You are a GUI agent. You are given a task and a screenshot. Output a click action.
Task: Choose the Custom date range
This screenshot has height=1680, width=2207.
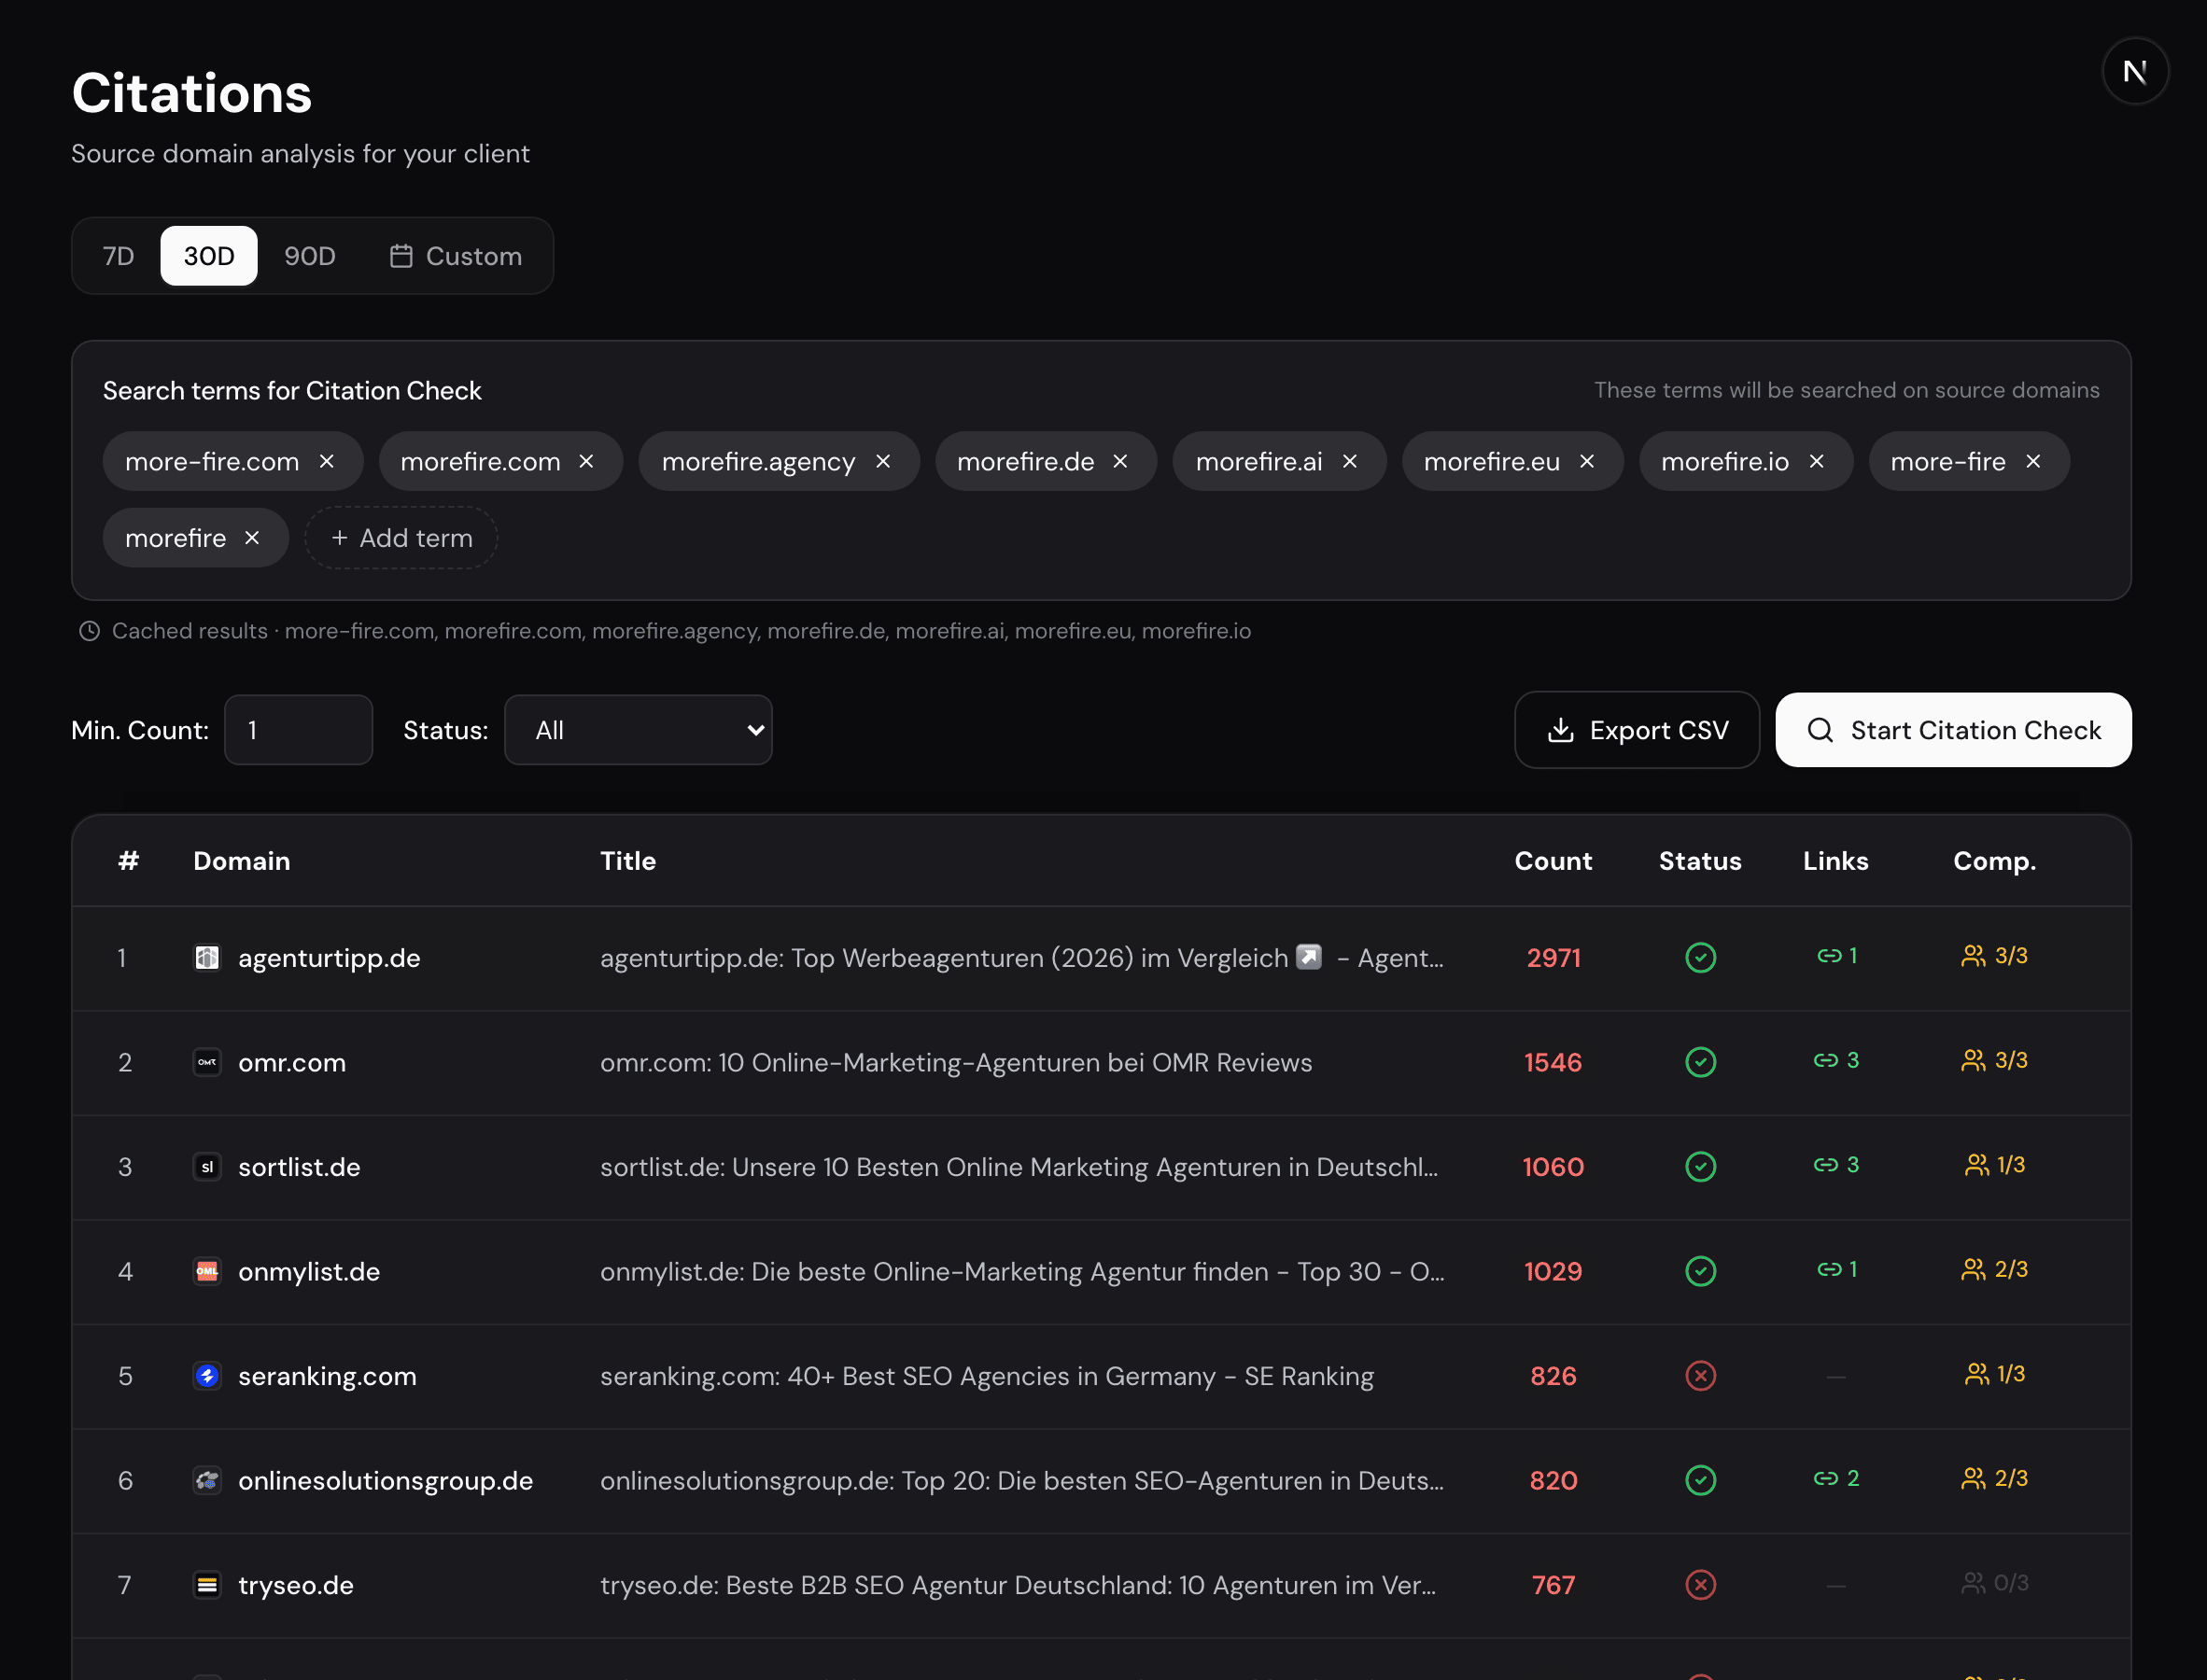coord(455,256)
